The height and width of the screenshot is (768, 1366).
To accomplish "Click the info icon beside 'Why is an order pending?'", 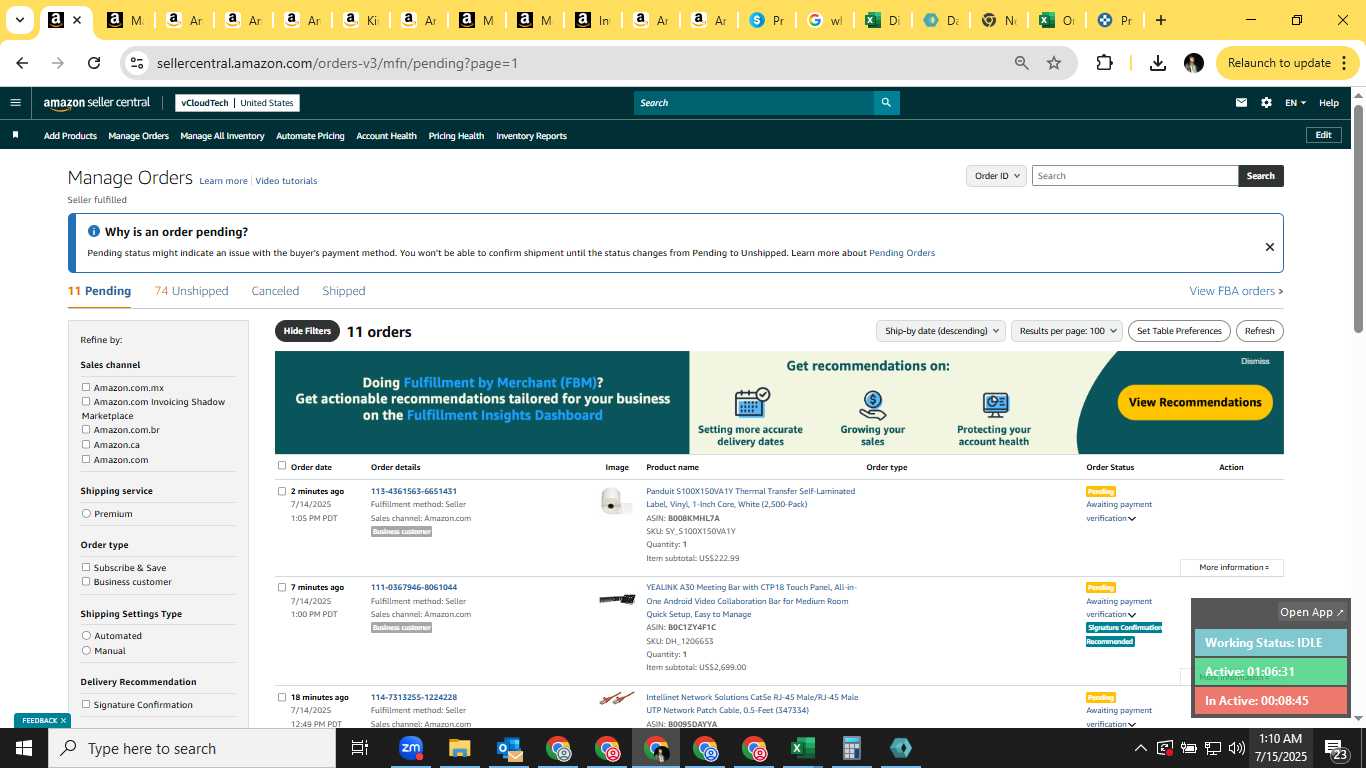I will [94, 231].
